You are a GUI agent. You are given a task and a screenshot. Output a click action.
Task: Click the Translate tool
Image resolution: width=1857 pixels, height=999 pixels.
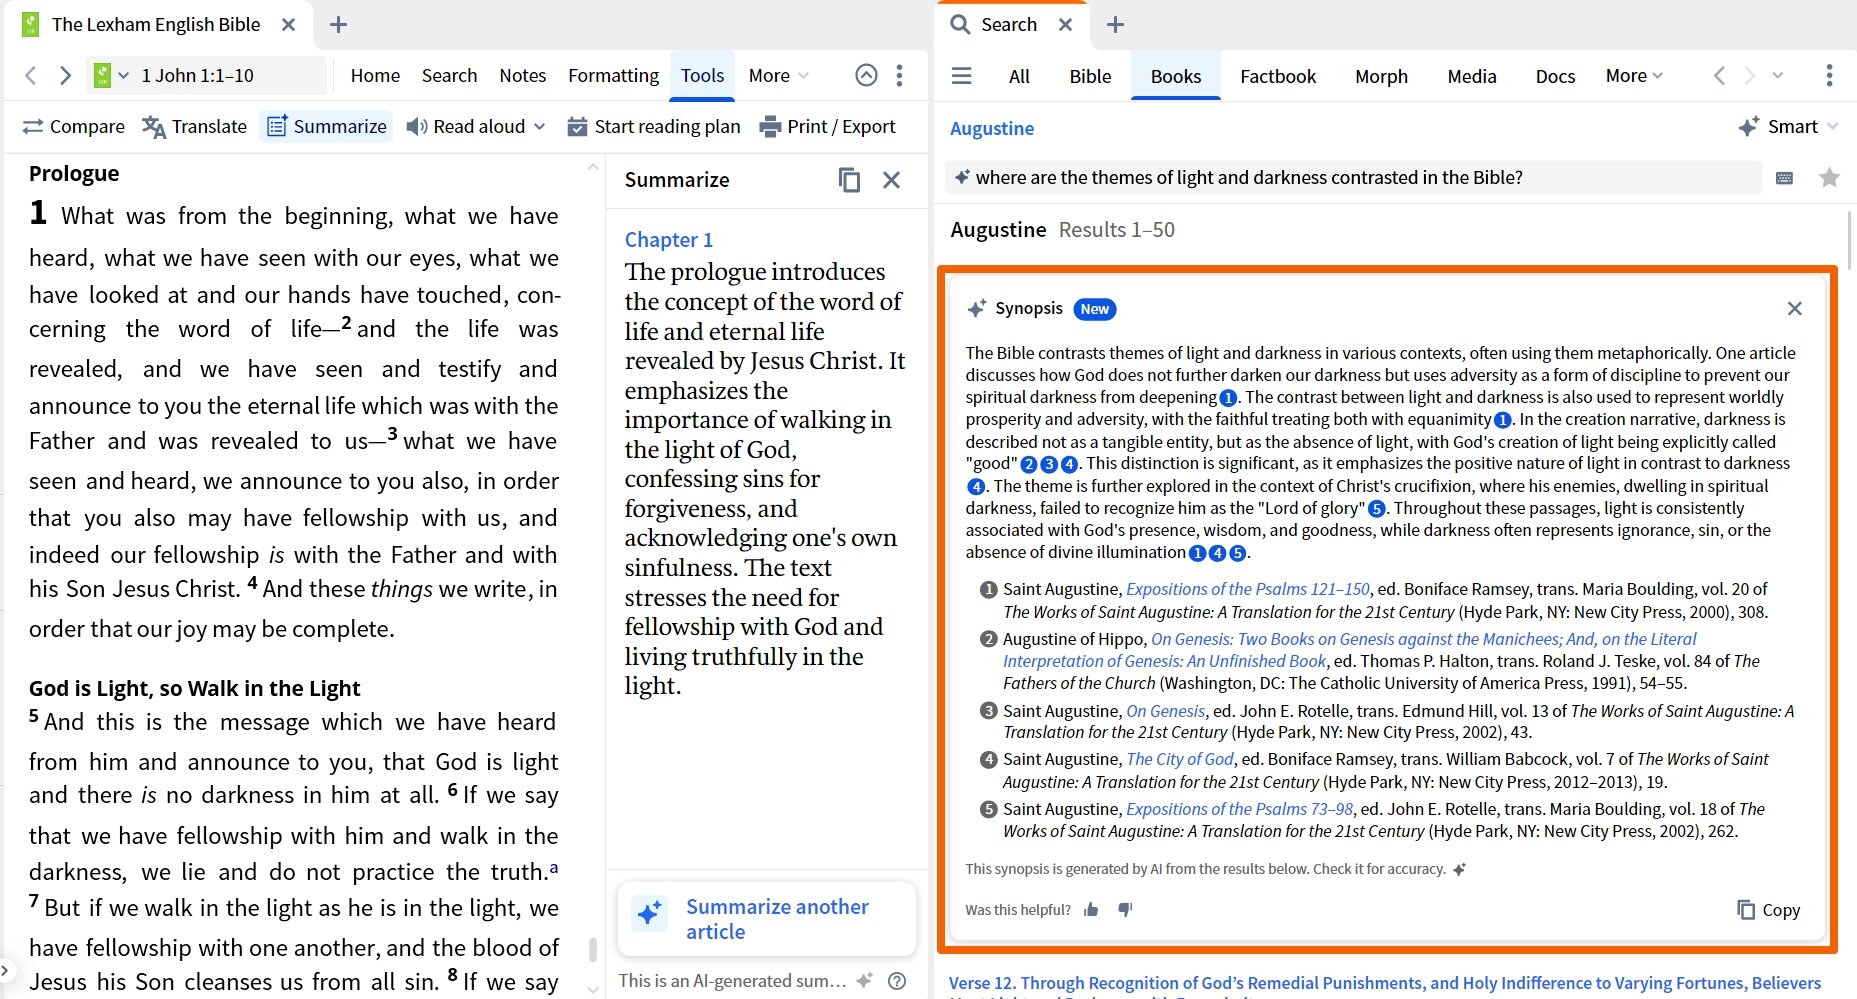(194, 126)
